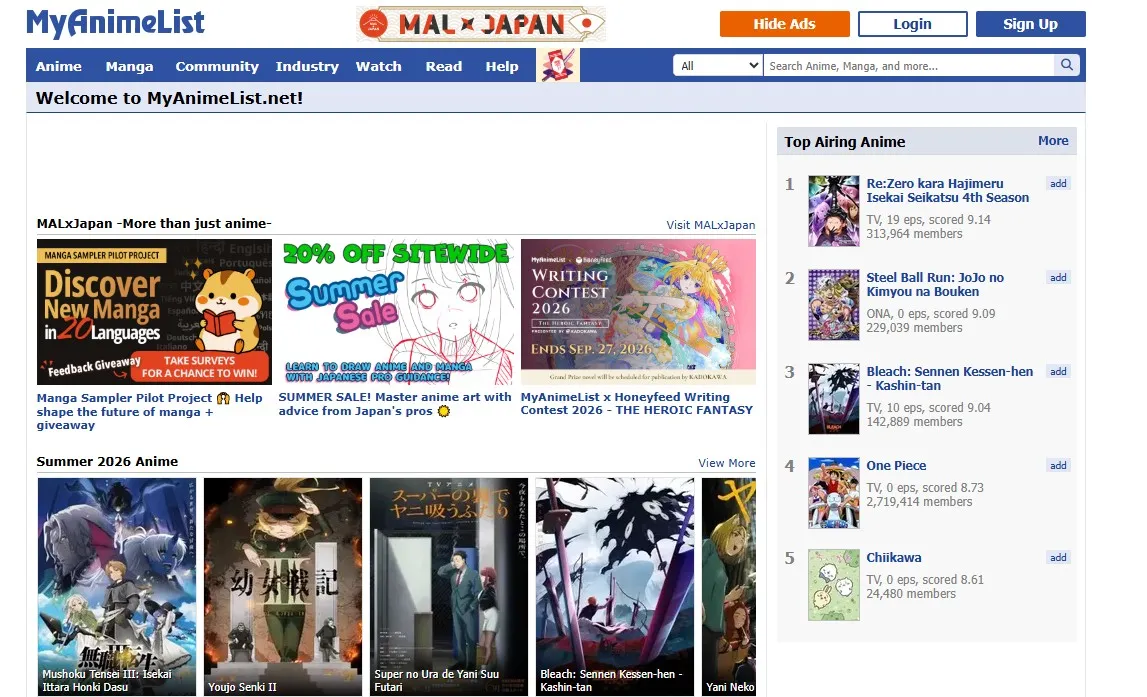The height and width of the screenshot is (697, 1147).
Task: Add Steel Ball Run to list
Action: point(1058,277)
